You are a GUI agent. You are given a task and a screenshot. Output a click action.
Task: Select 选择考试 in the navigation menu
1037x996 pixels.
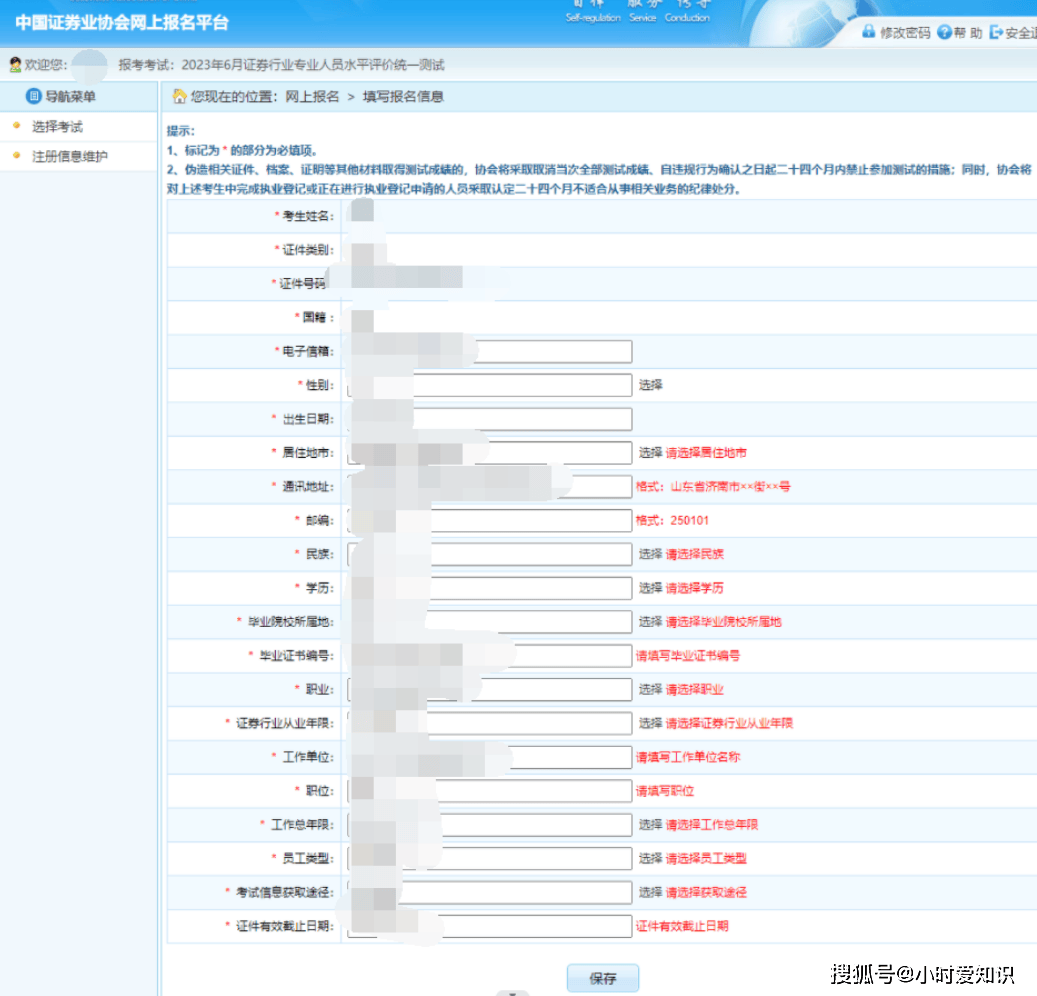58,126
